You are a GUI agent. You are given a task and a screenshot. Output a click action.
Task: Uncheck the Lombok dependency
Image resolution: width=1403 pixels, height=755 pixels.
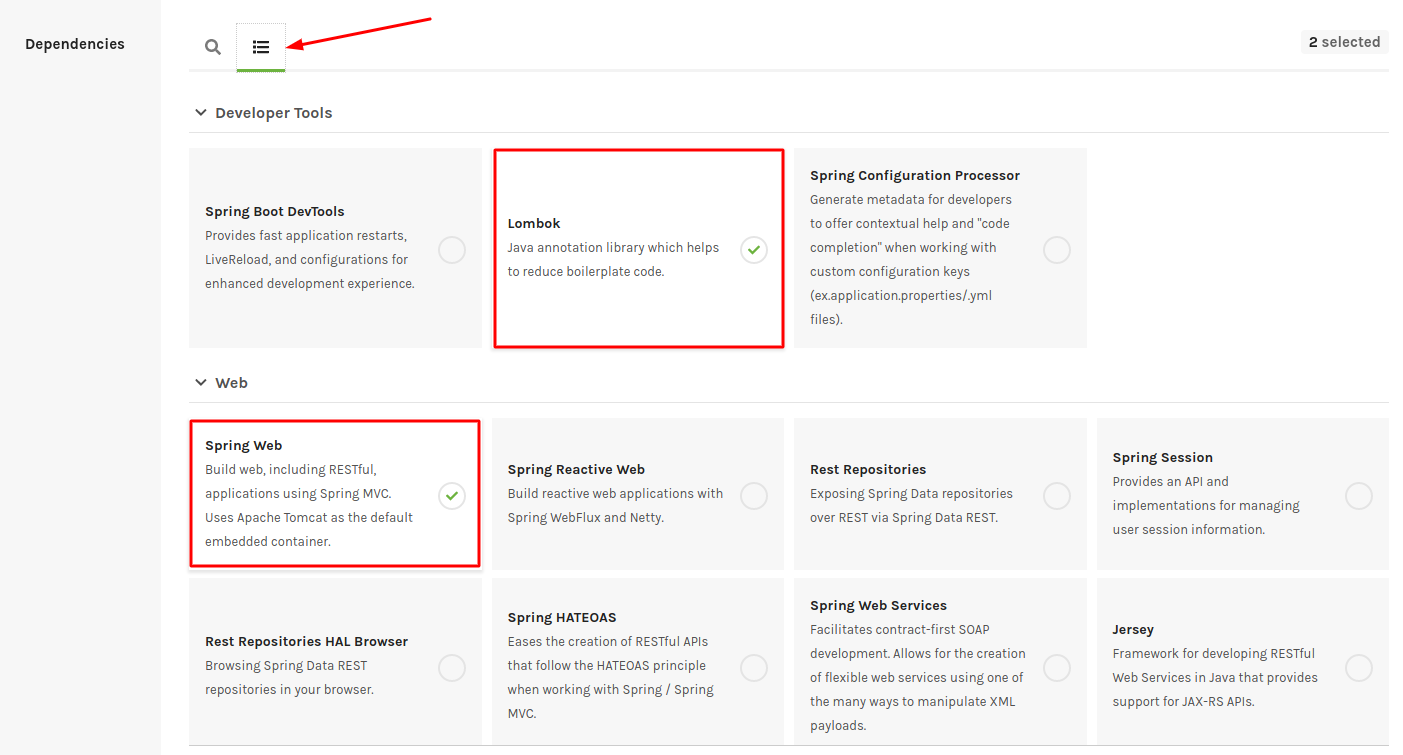pyautogui.click(x=754, y=250)
